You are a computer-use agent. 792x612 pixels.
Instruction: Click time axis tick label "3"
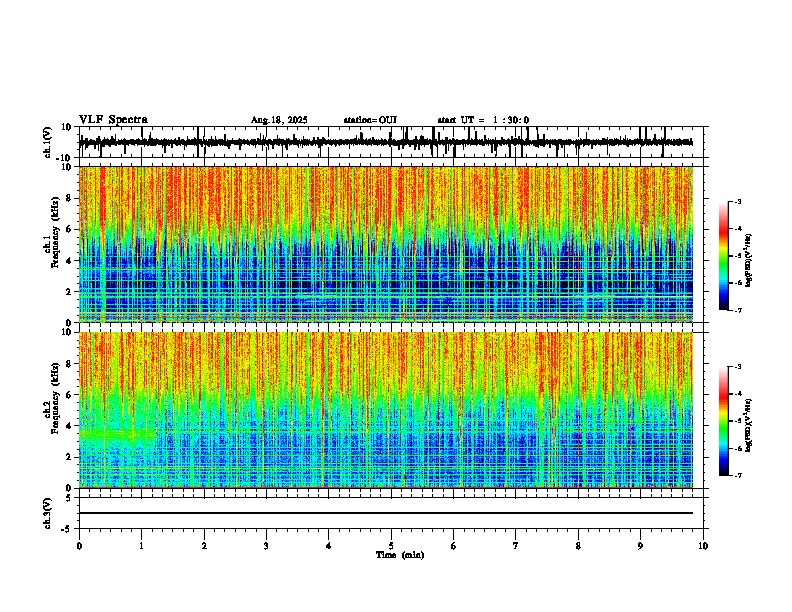(266, 546)
